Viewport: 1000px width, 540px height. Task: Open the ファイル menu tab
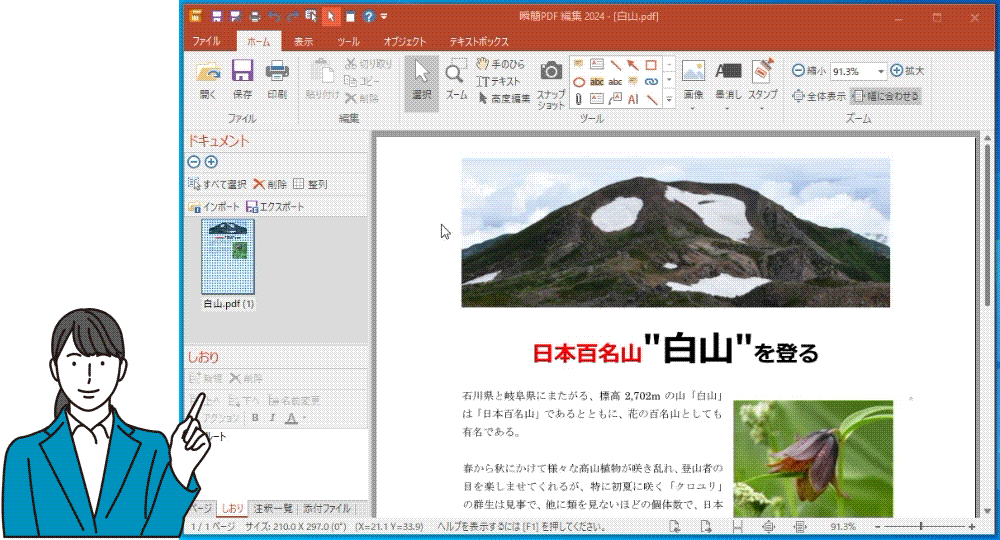coord(206,42)
